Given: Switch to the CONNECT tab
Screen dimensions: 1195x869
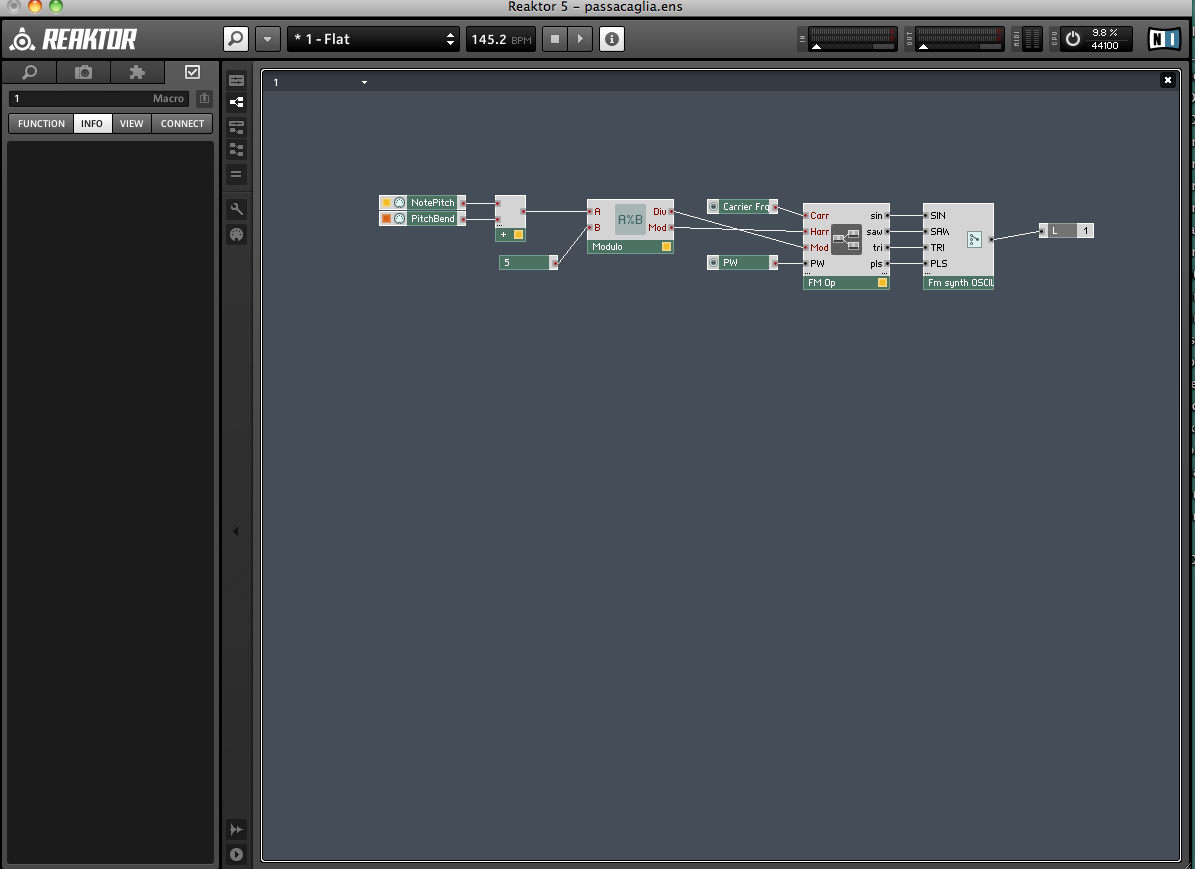Looking at the screenshot, I should 182,124.
